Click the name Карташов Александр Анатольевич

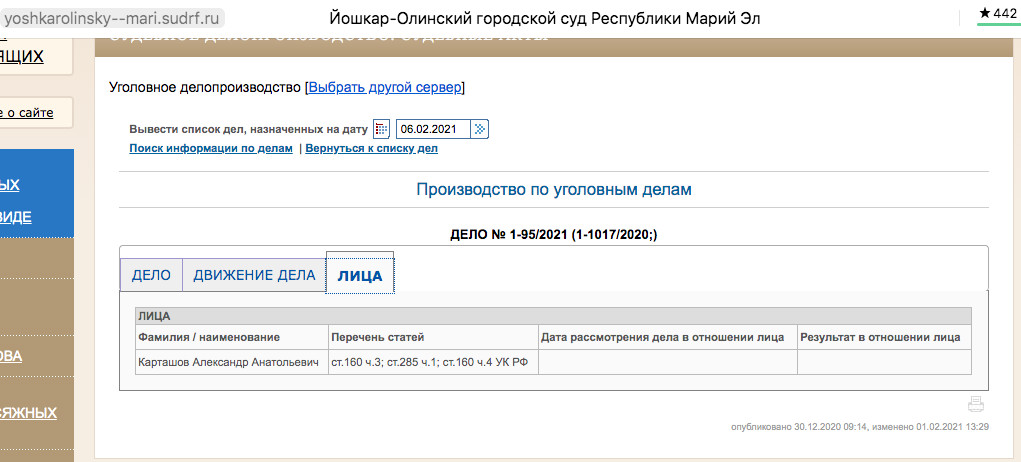coord(231,361)
